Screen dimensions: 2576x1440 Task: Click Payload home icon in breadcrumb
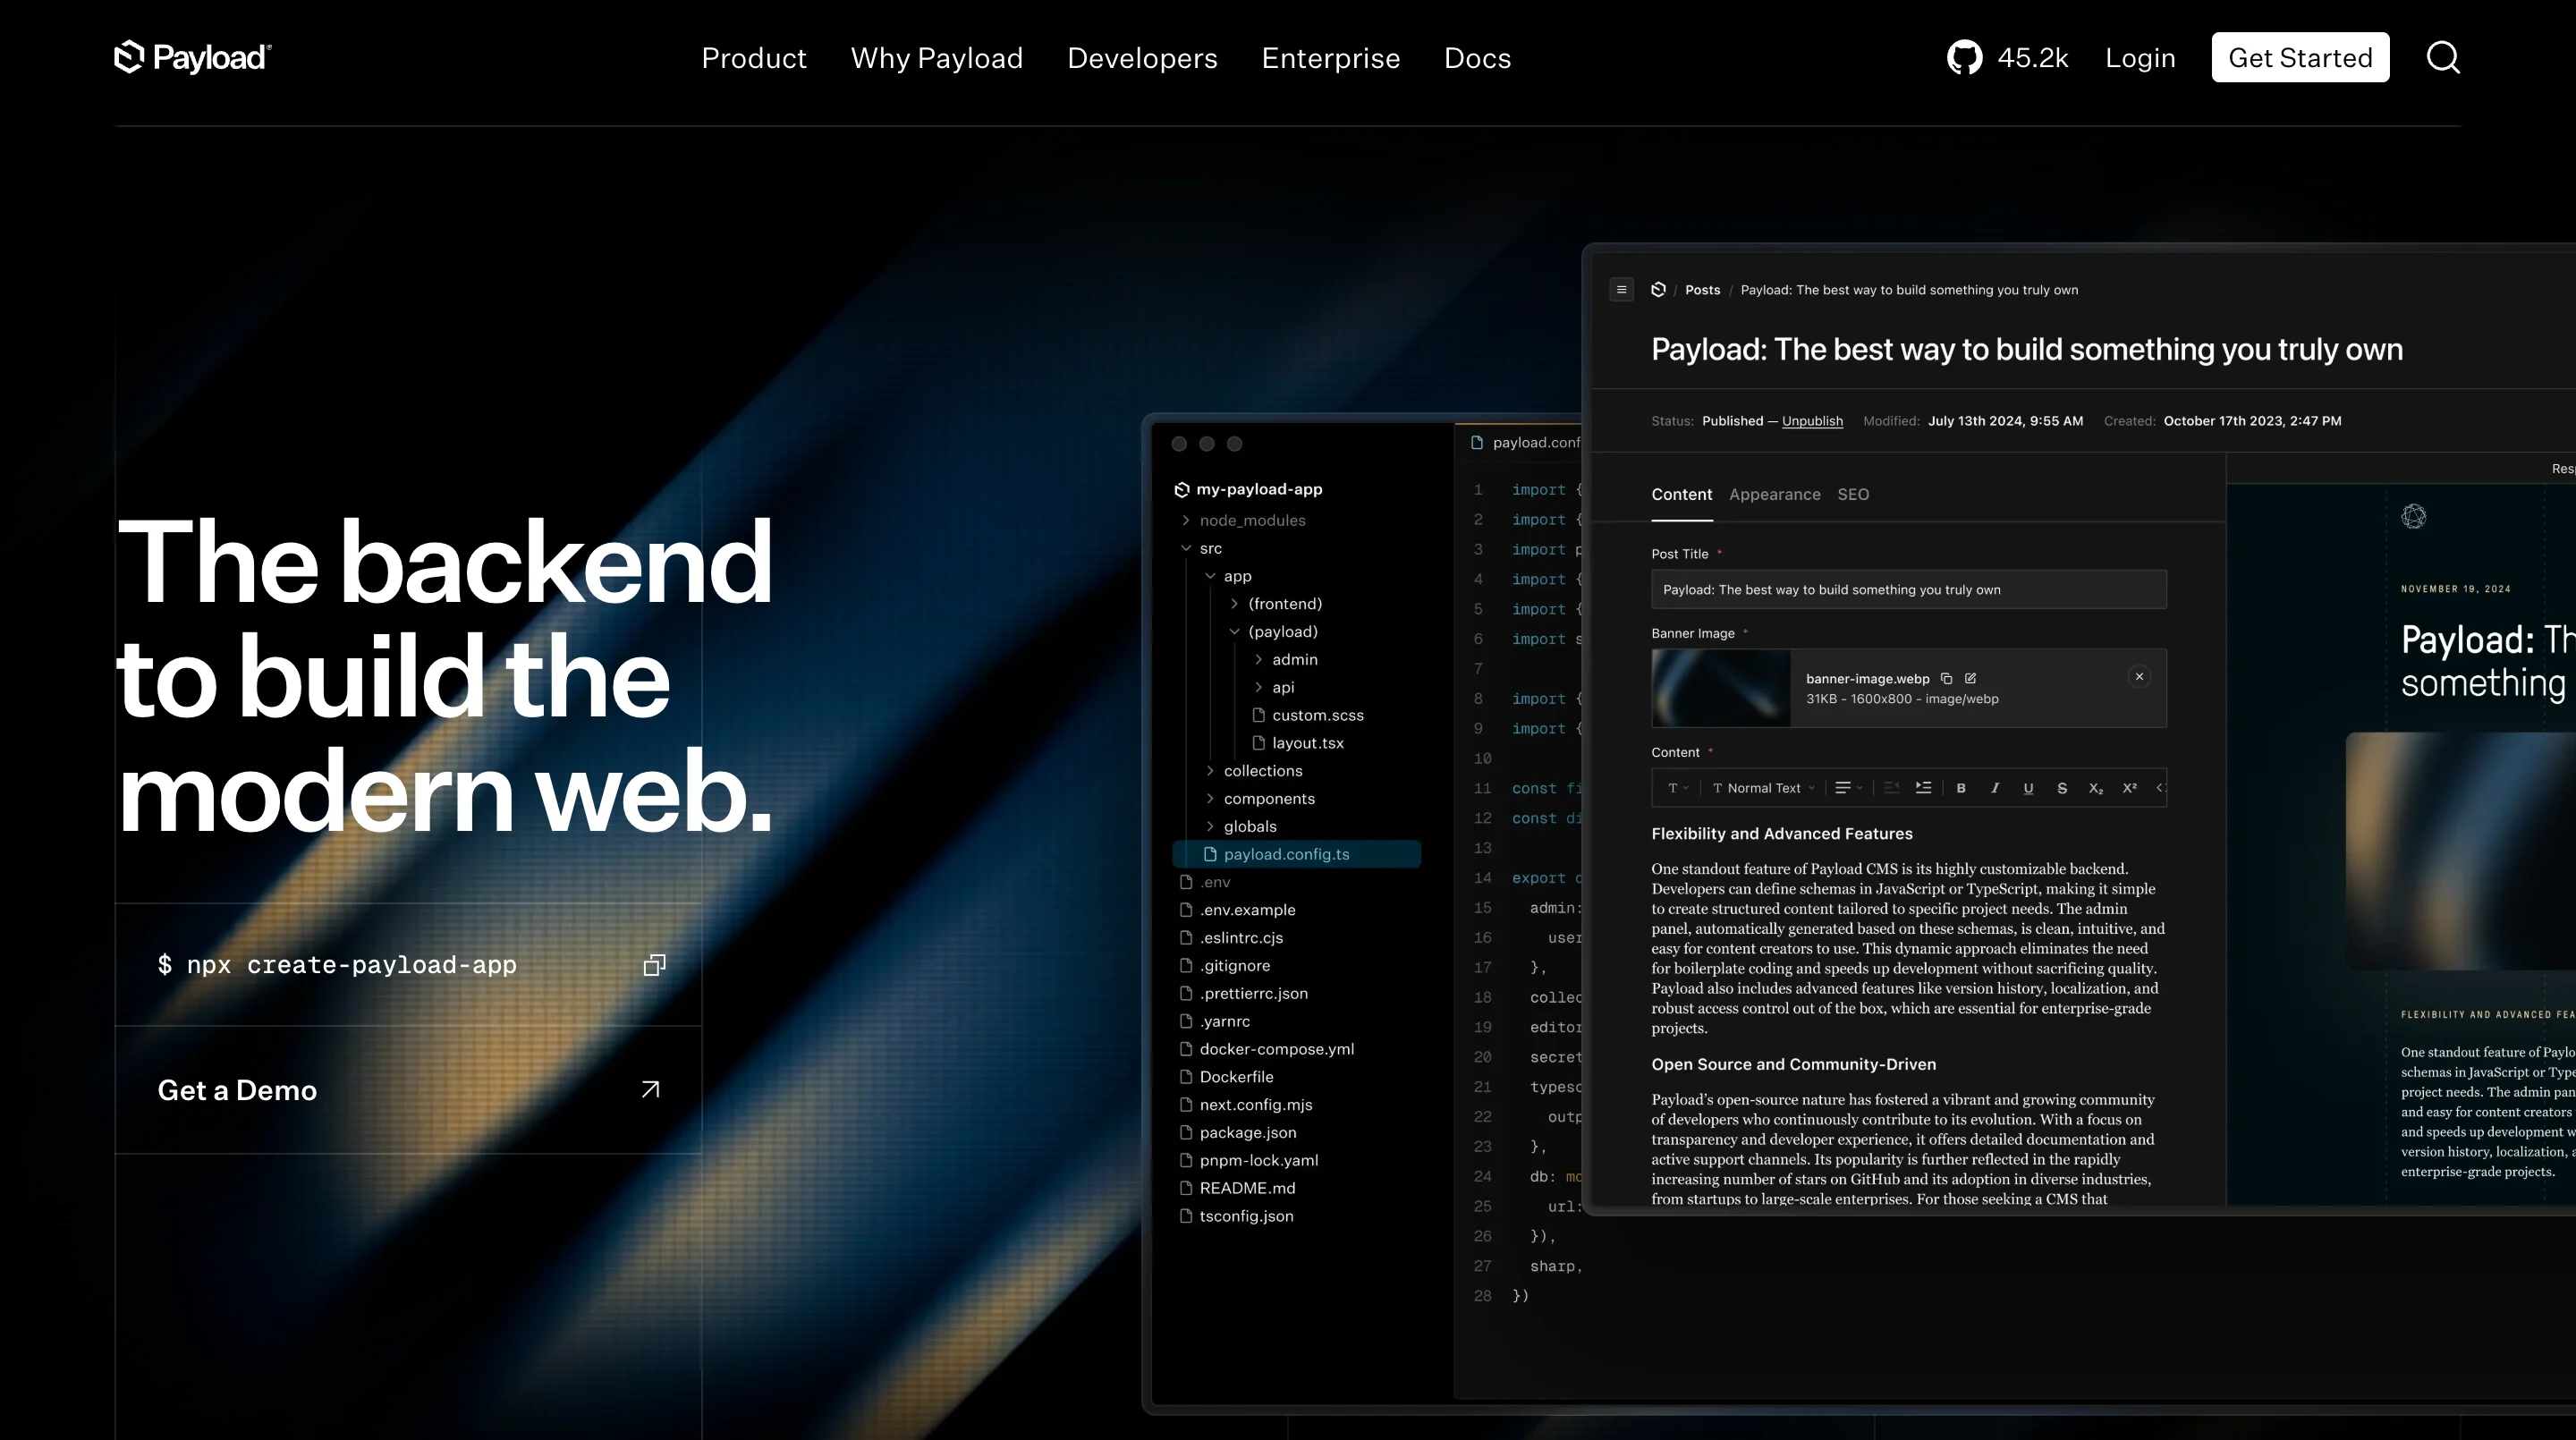(x=1658, y=290)
